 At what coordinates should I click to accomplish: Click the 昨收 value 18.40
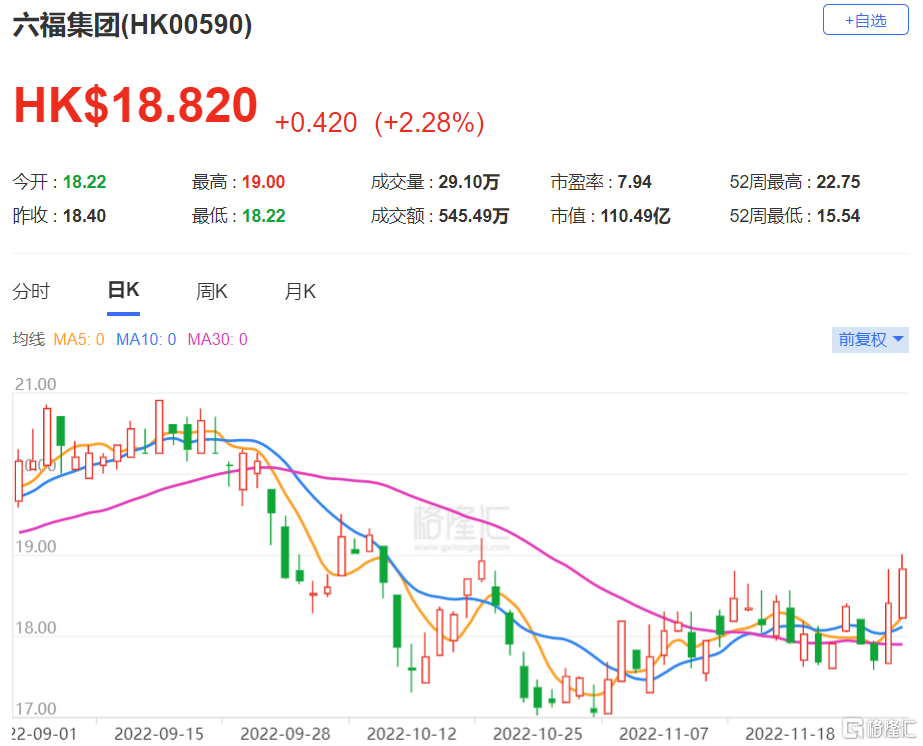coord(84,216)
